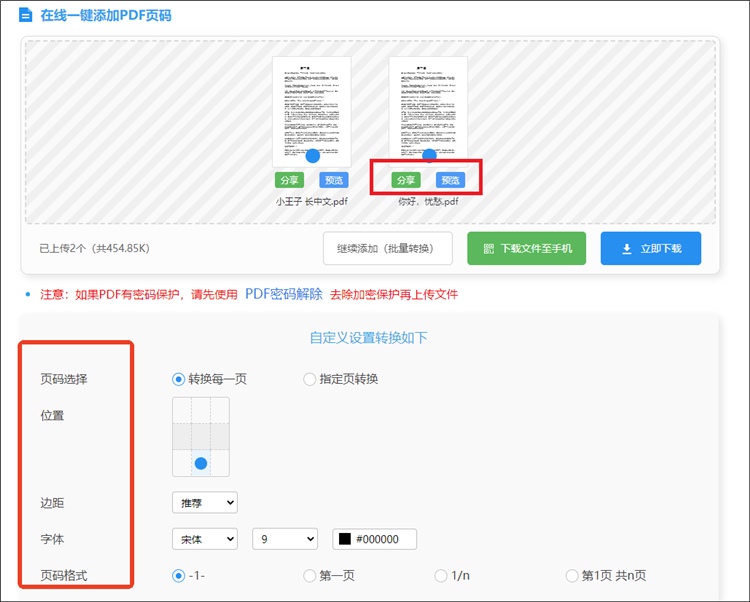Click 预览 under 小王子 长中文.pdf
This screenshot has height=602, width=750.
(334, 180)
